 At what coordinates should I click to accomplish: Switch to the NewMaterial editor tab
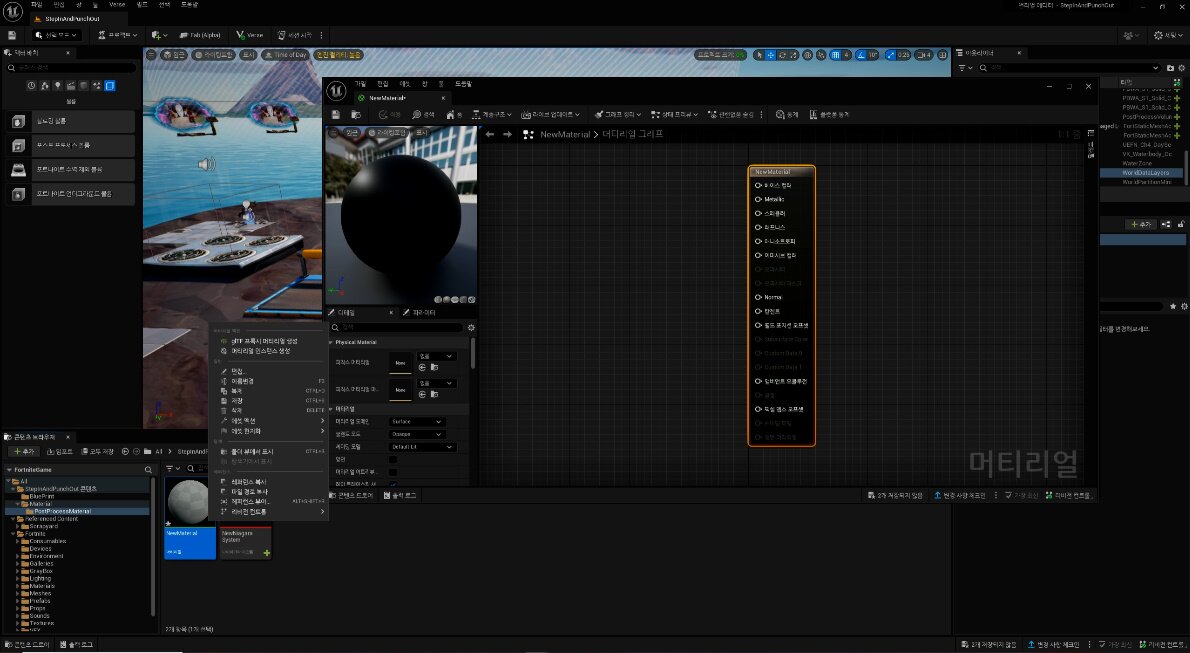click(x=388, y=98)
